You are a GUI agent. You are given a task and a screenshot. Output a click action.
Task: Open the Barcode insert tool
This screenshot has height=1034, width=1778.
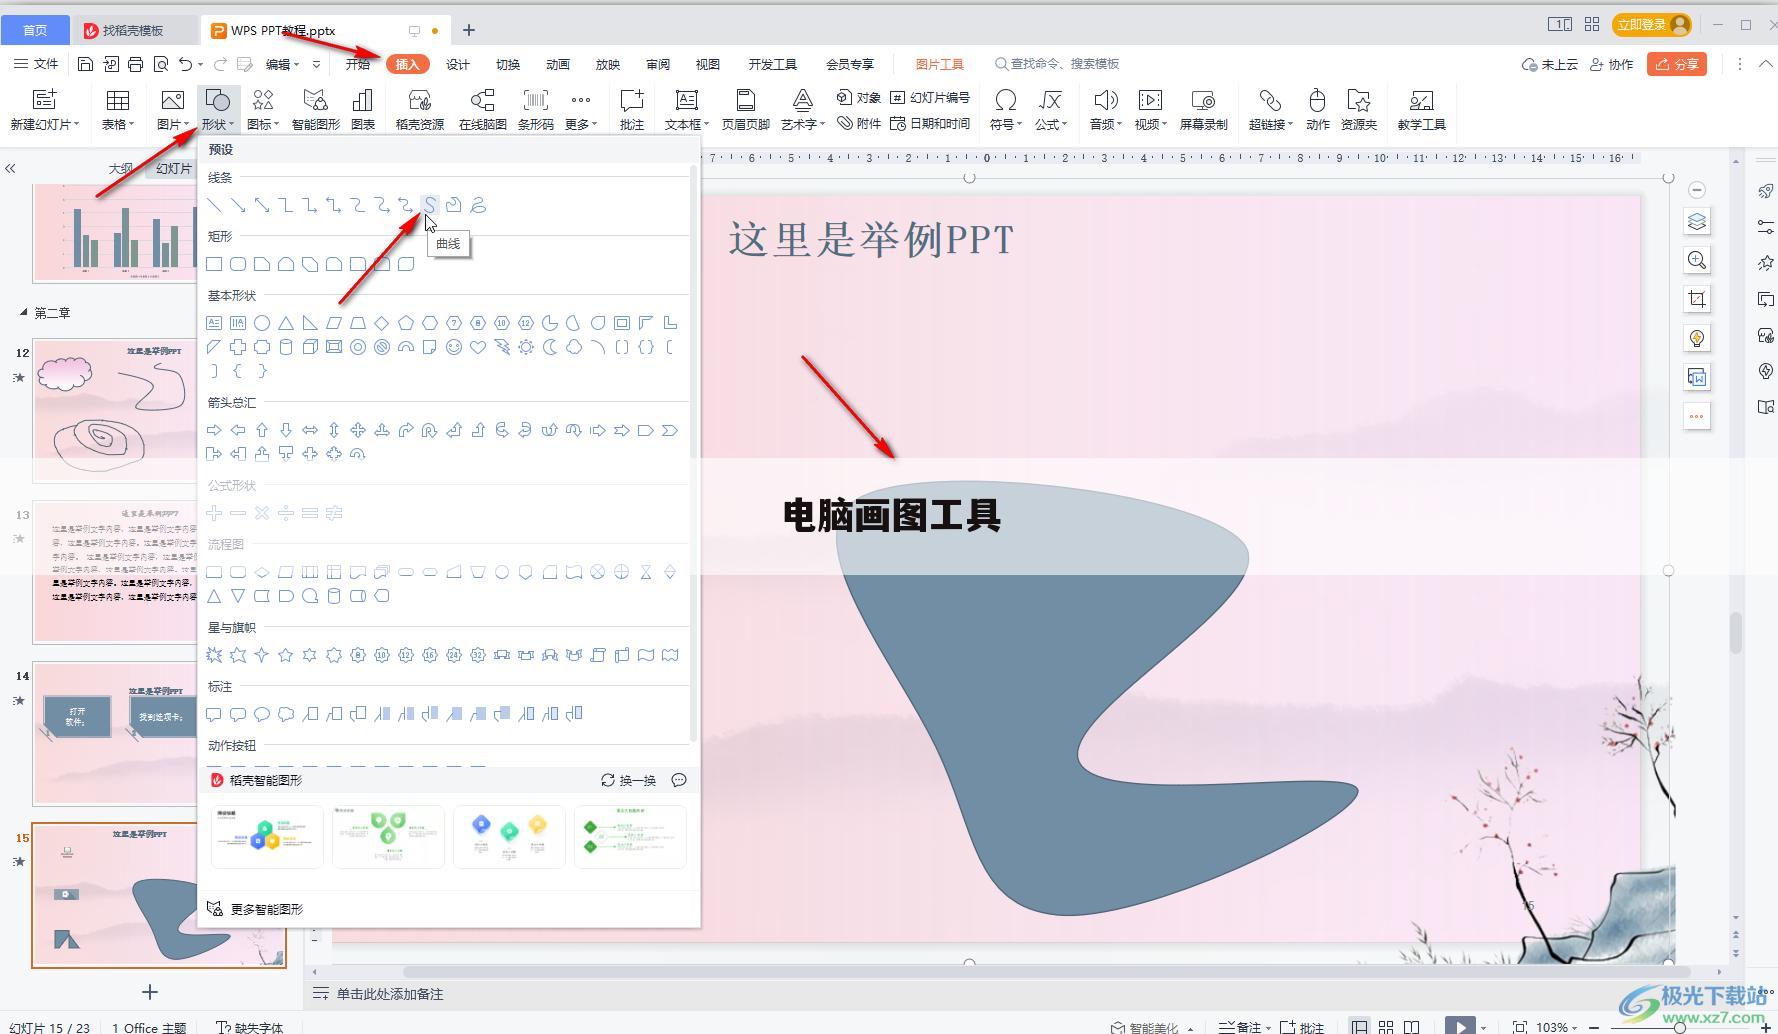click(x=535, y=110)
